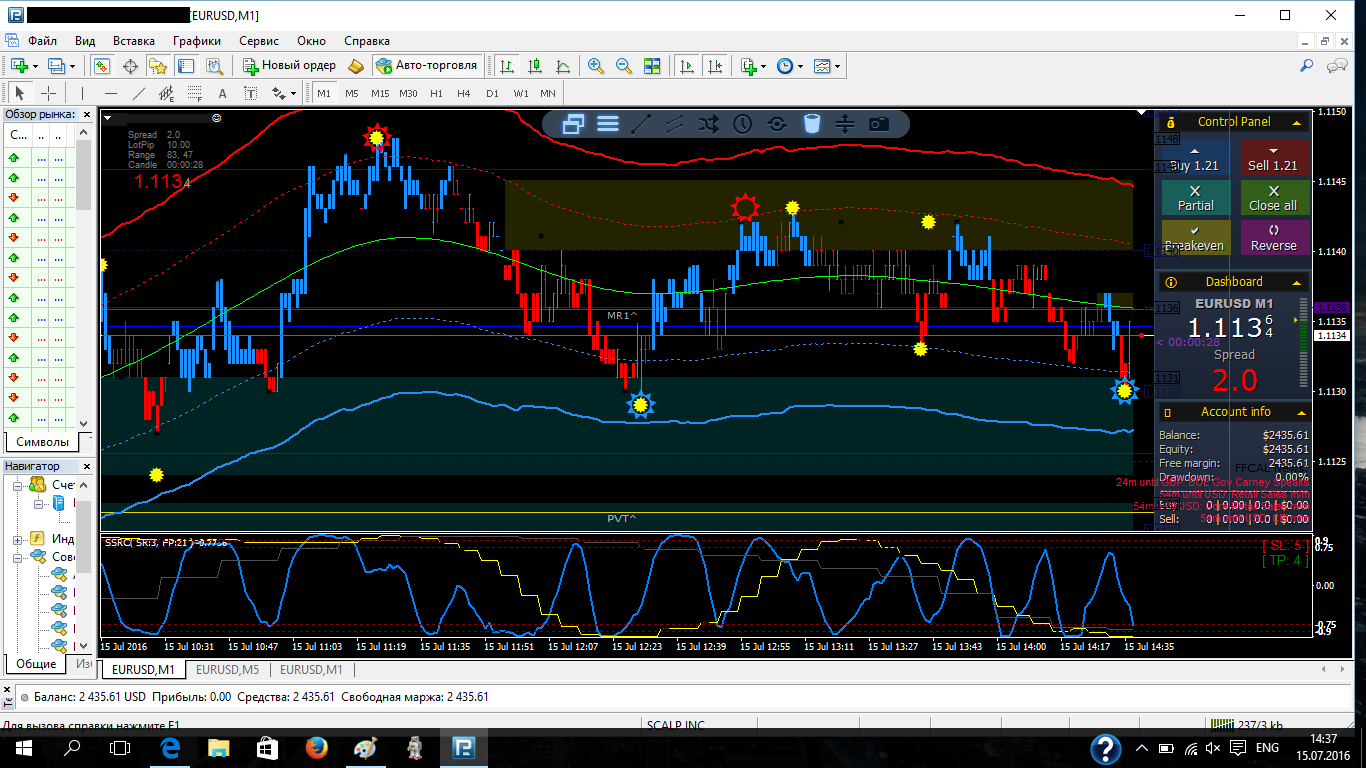Switch chart to candlestick mode
The width and height of the screenshot is (1366, 768).
tap(536, 66)
